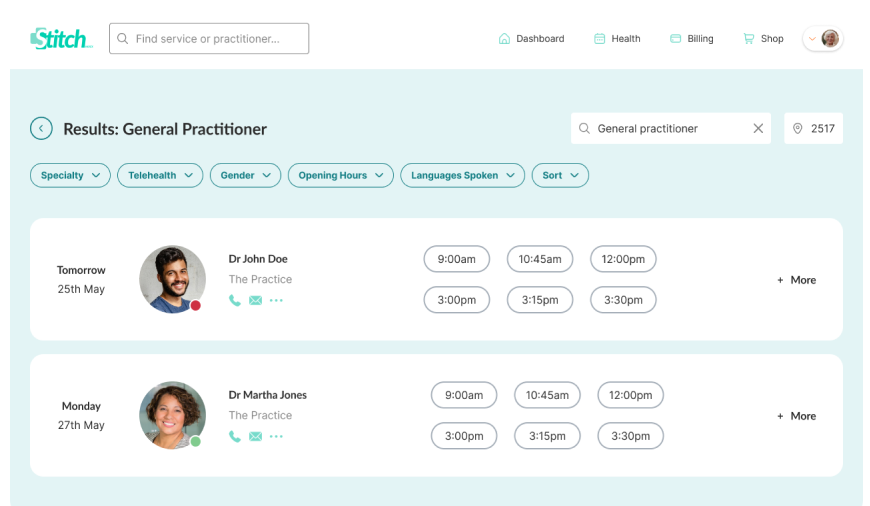Click the location pin icon

point(798,128)
